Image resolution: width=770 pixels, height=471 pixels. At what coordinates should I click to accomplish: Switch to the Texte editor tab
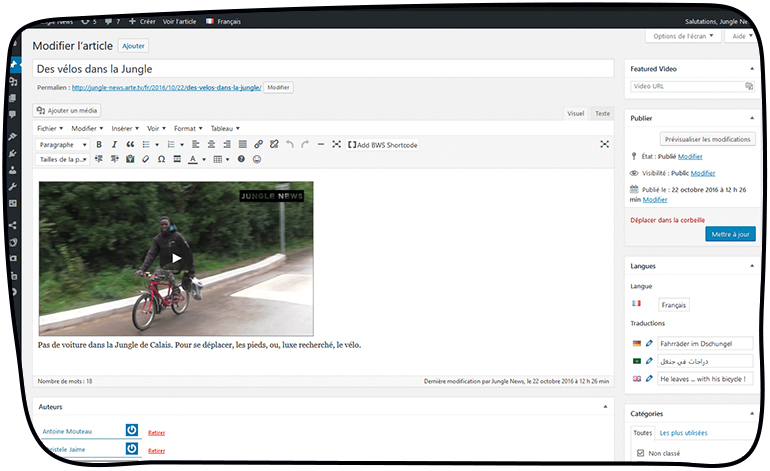(x=602, y=114)
